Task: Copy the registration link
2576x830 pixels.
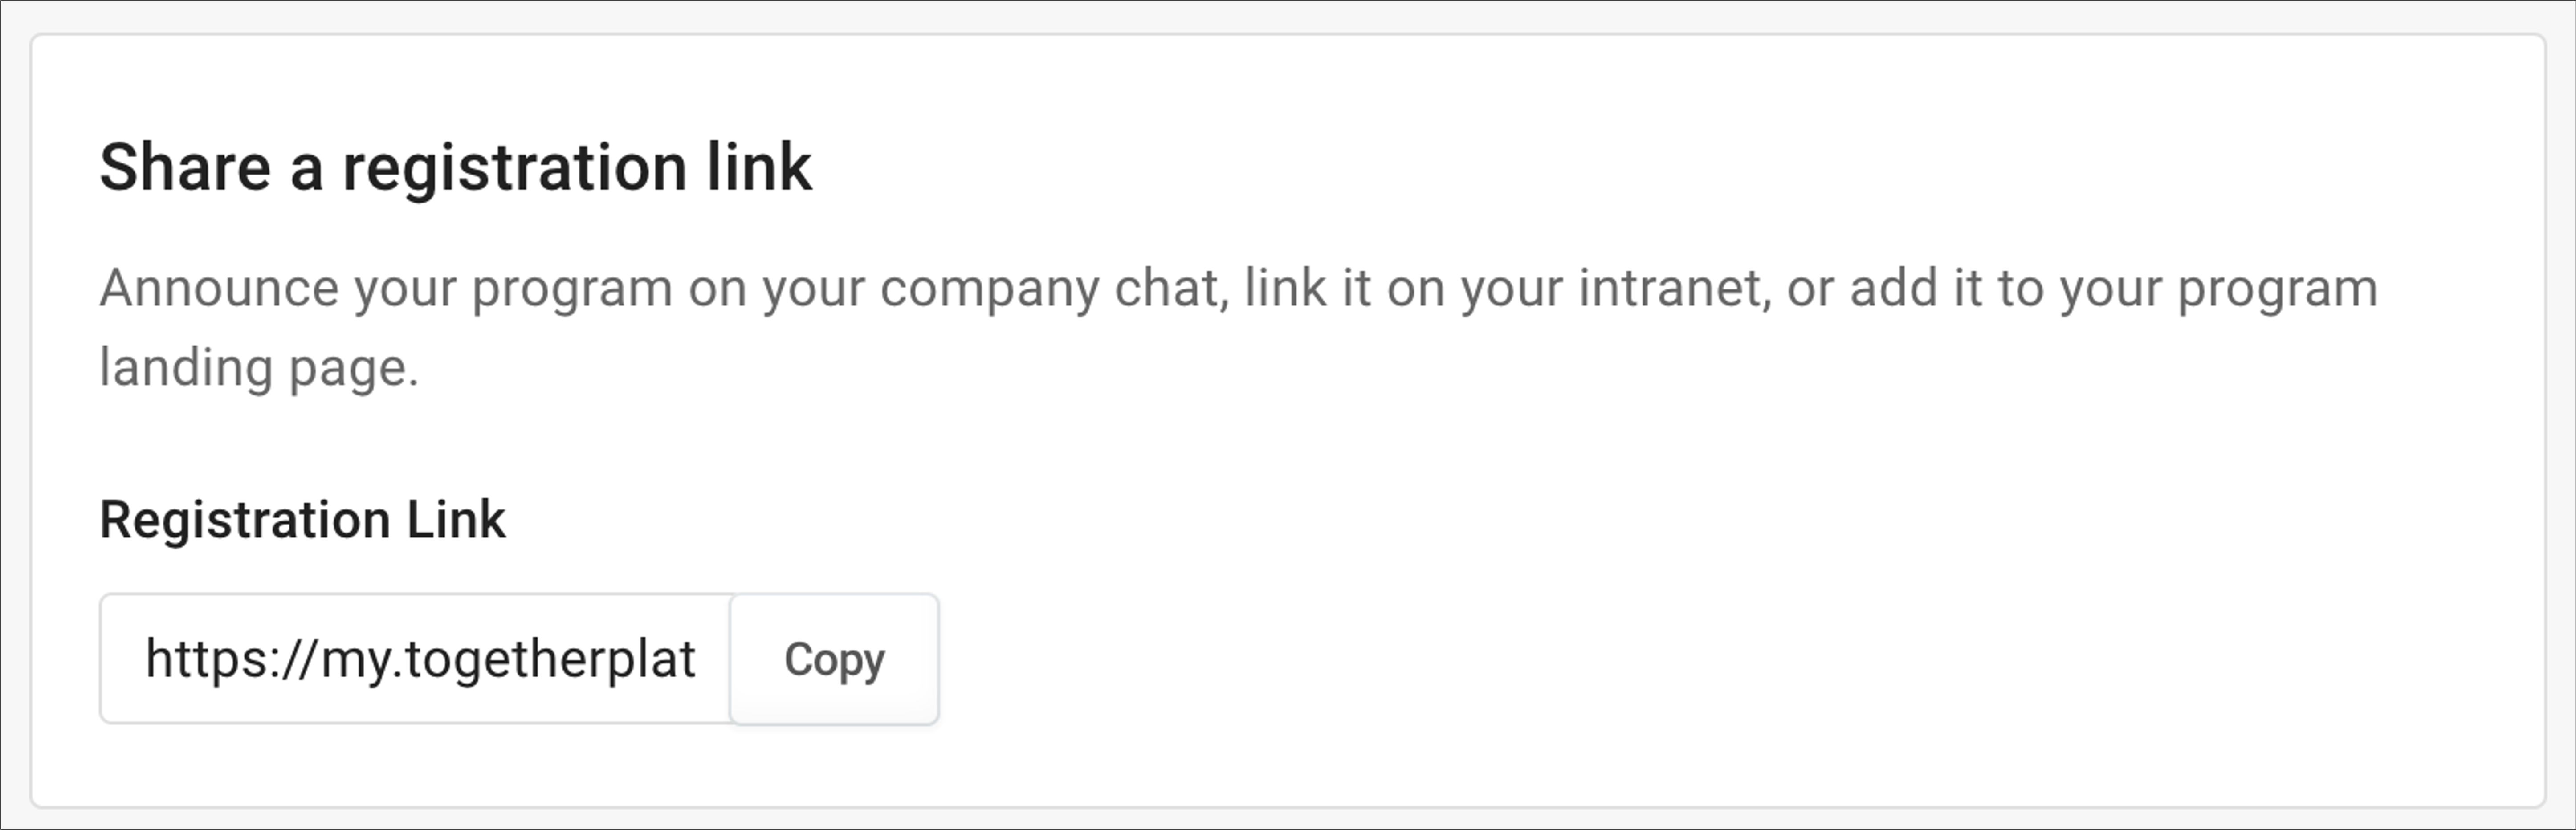Action: (834, 659)
